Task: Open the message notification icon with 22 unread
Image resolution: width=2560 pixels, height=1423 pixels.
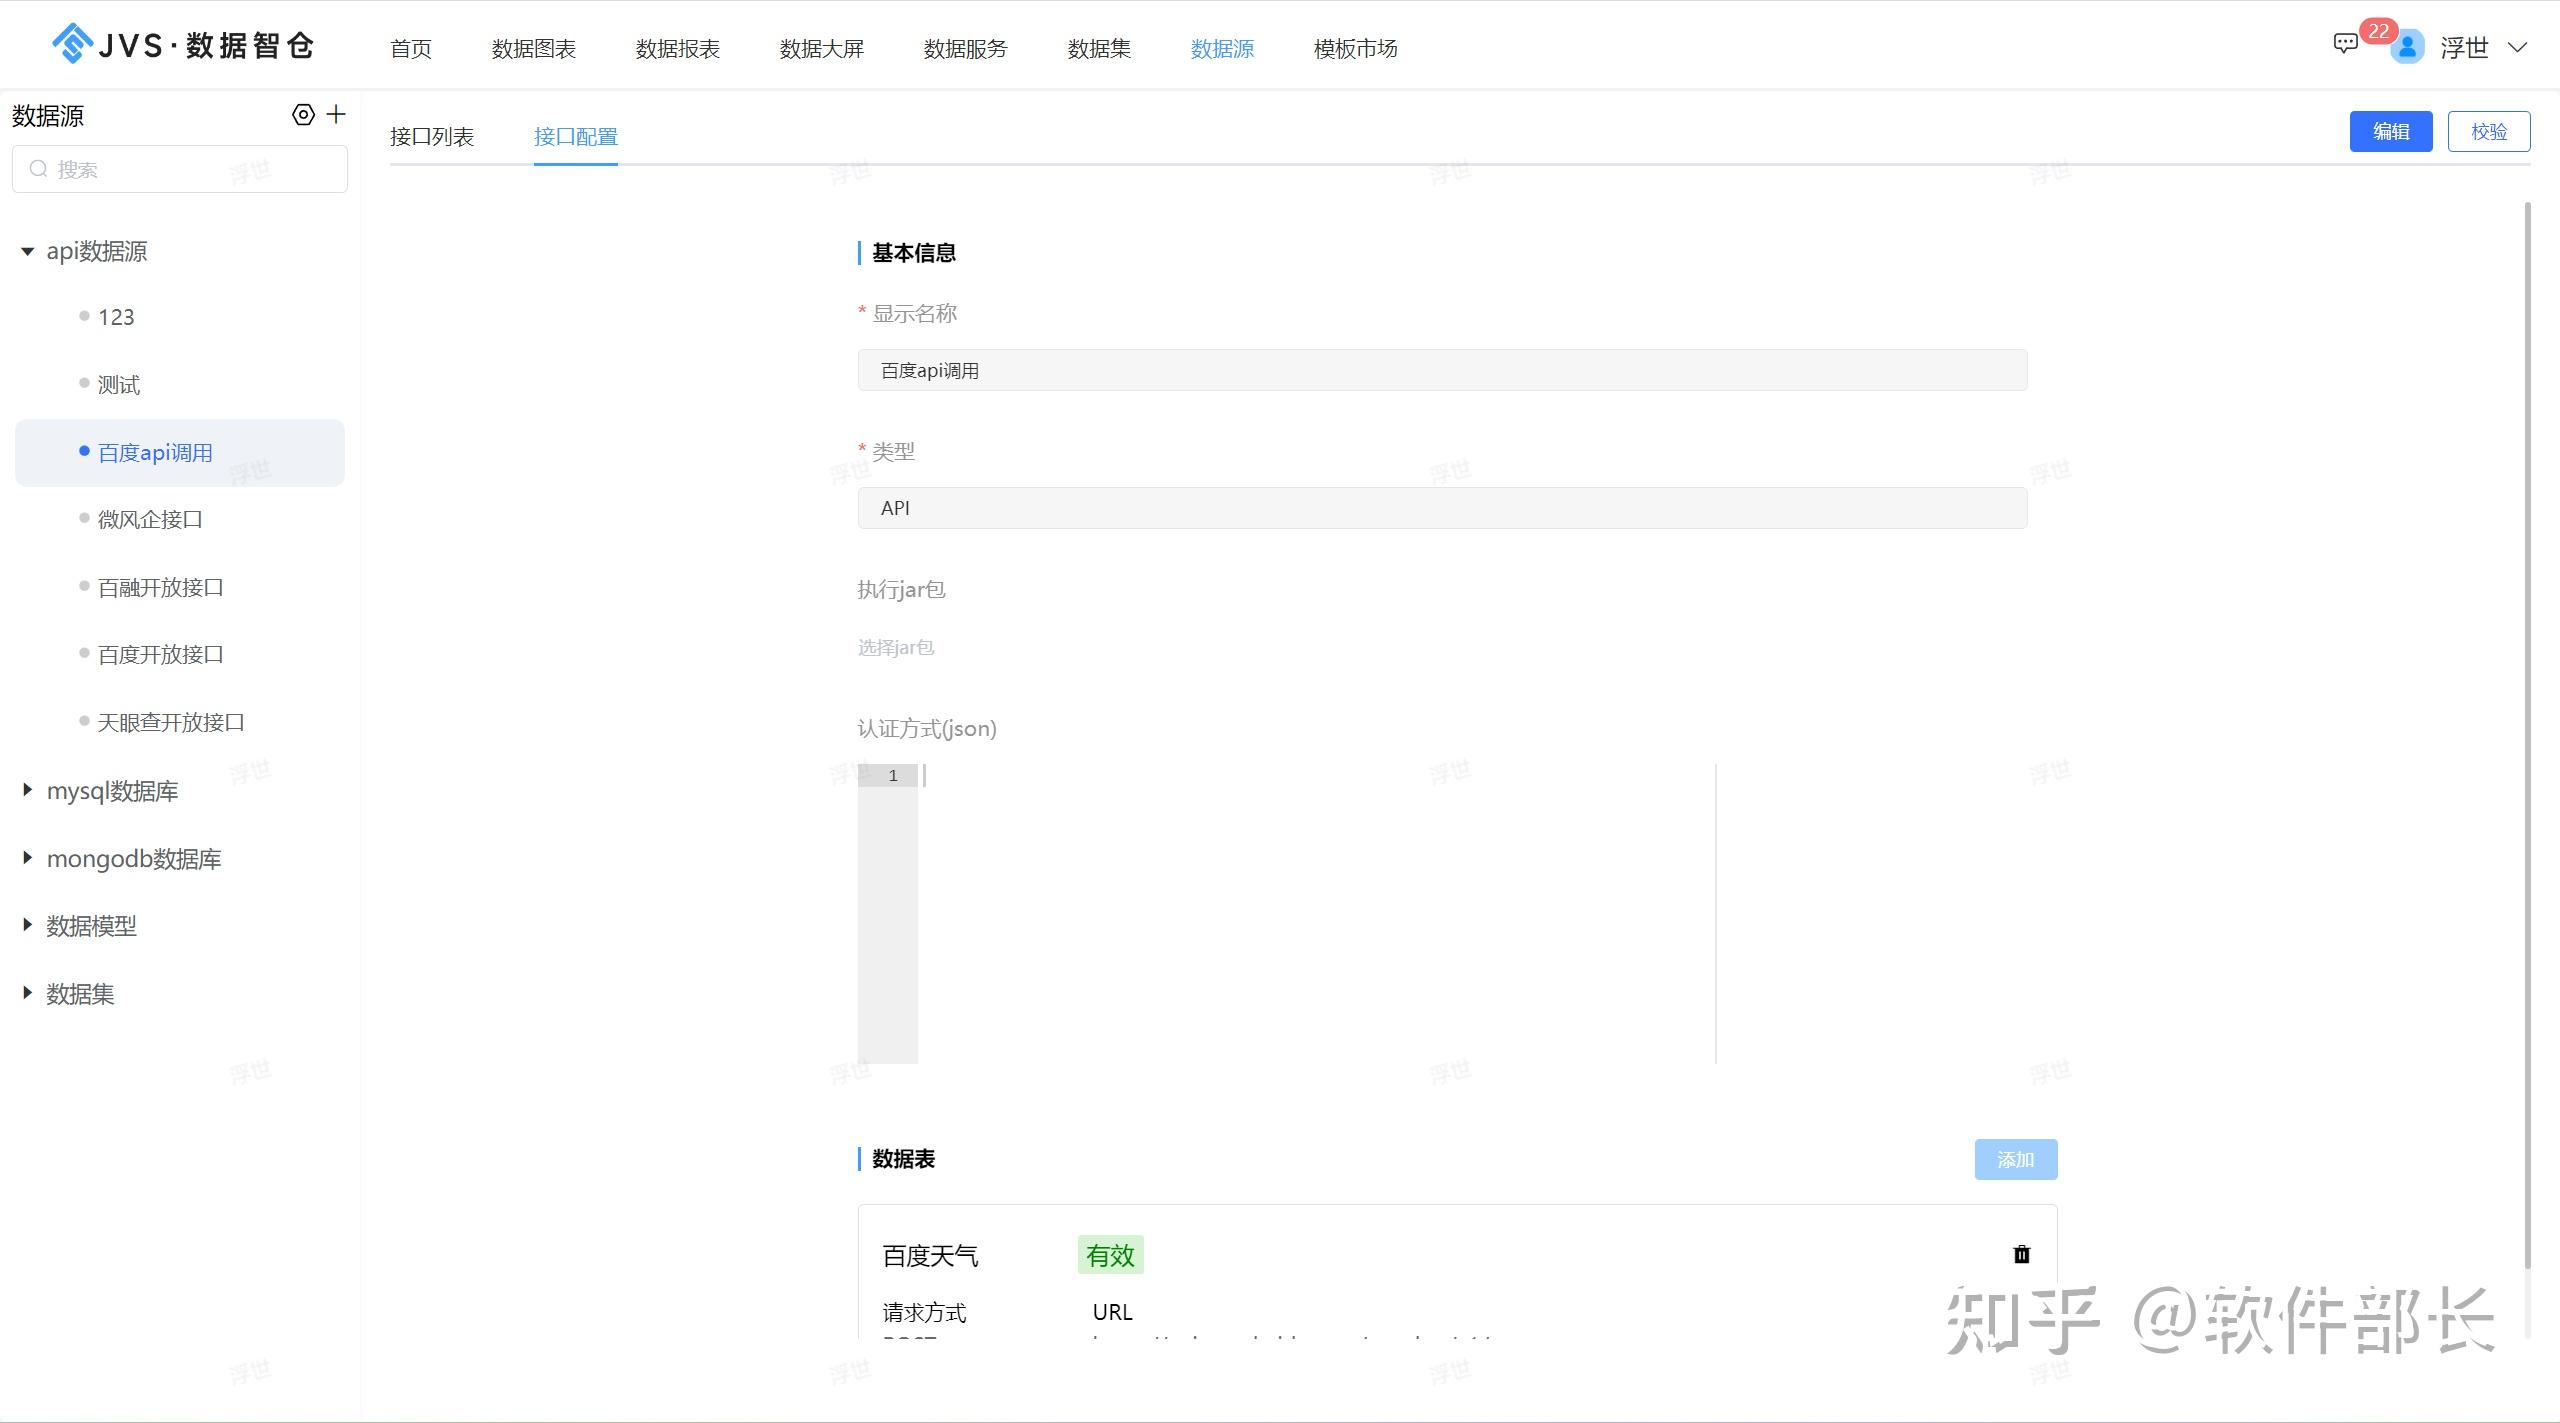Action: pyautogui.click(x=2346, y=44)
